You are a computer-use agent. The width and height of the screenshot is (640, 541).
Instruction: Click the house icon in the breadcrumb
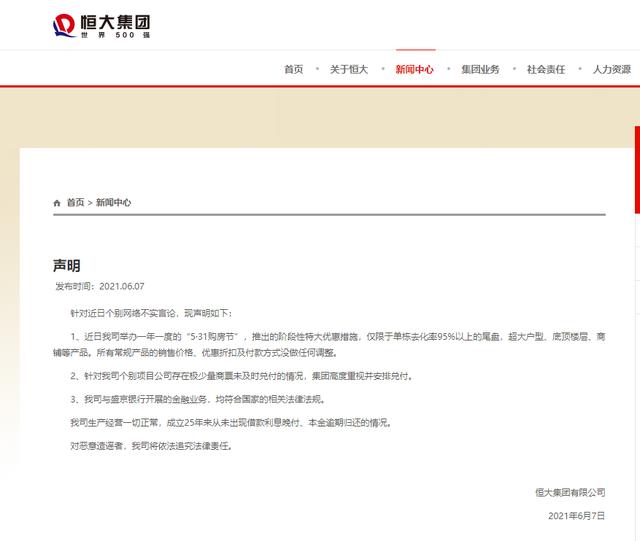(57, 203)
